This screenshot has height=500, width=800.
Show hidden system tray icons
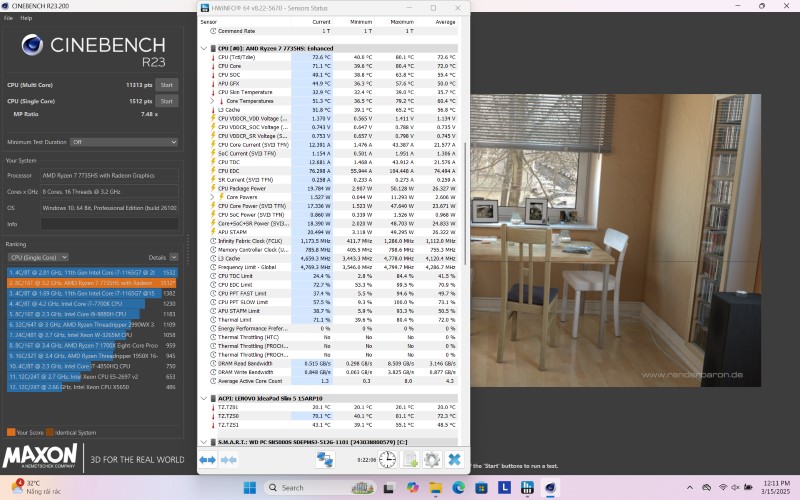[690, 488]
